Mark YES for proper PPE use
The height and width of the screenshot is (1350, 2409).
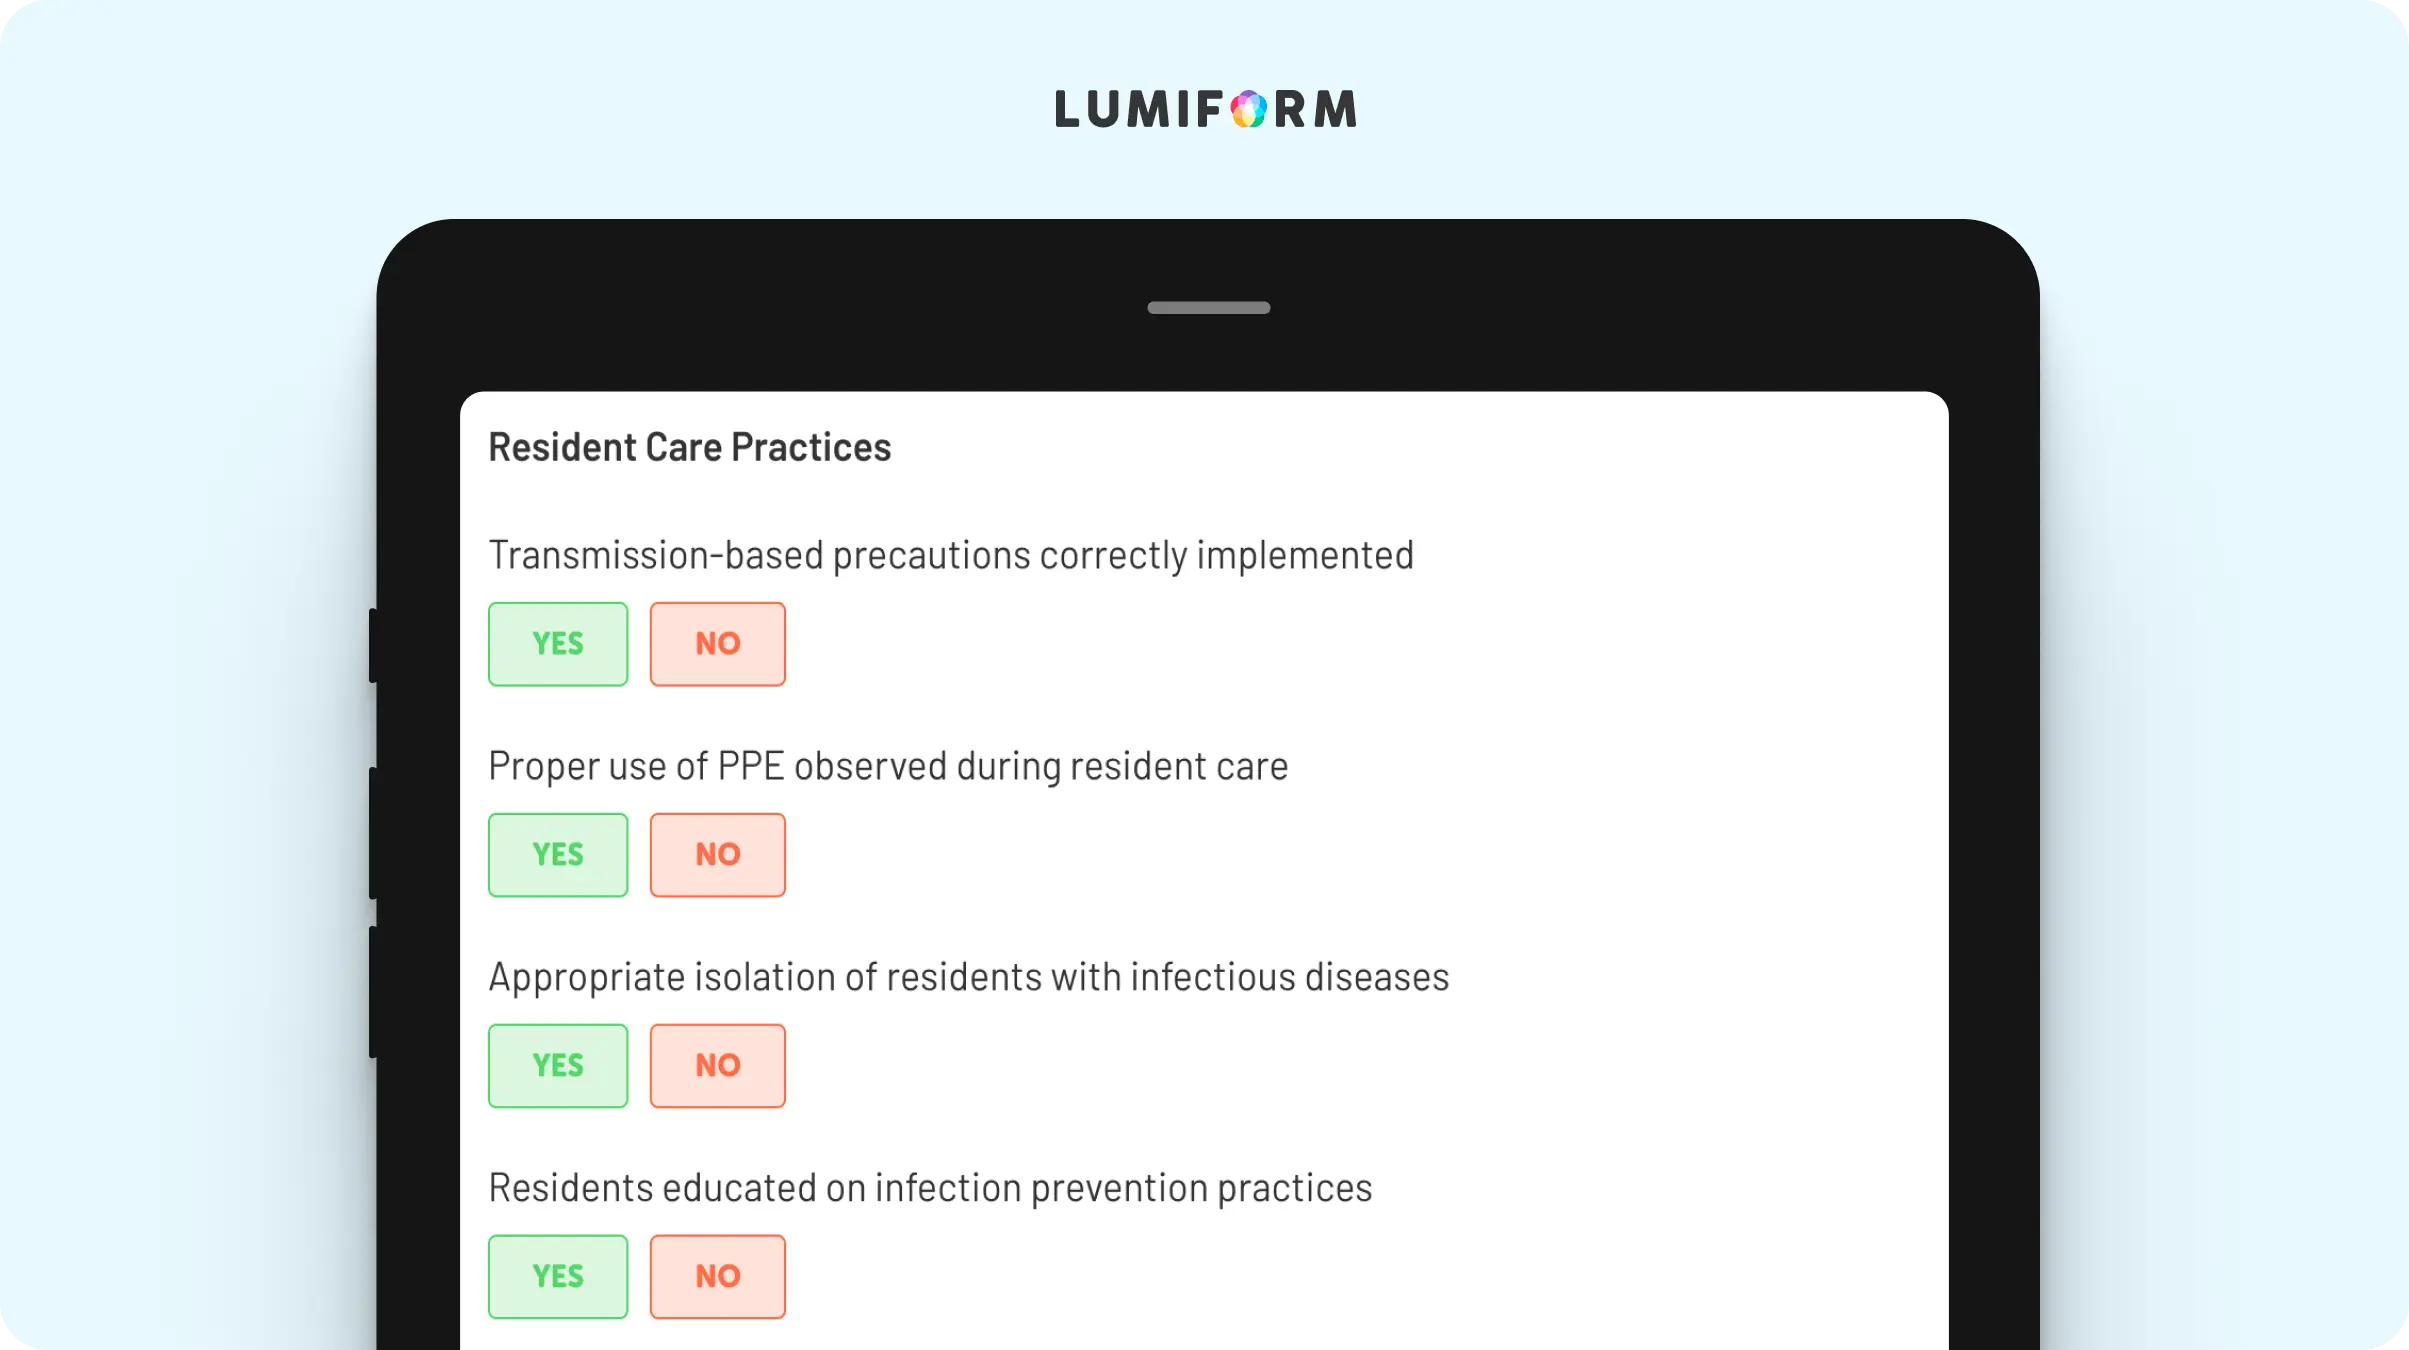point(558,855)
